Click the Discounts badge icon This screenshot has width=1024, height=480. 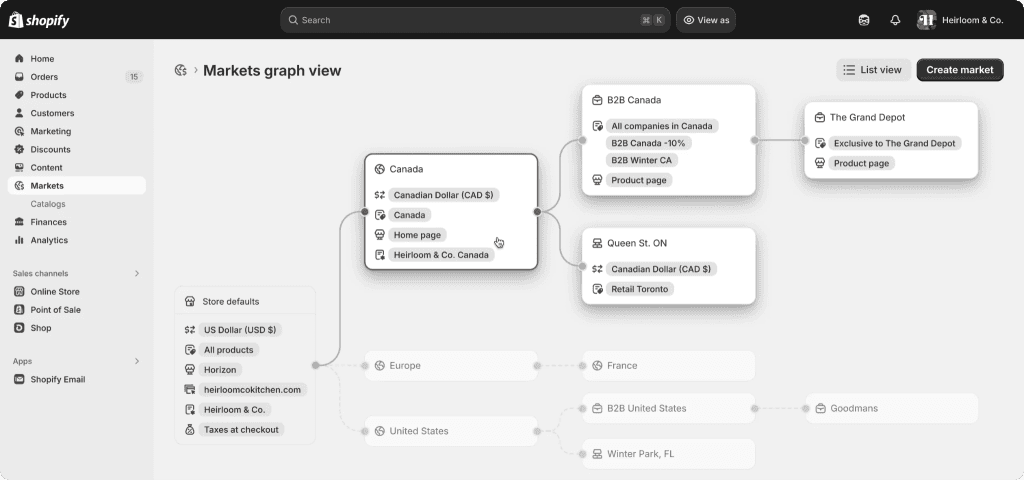click(19, 150)
